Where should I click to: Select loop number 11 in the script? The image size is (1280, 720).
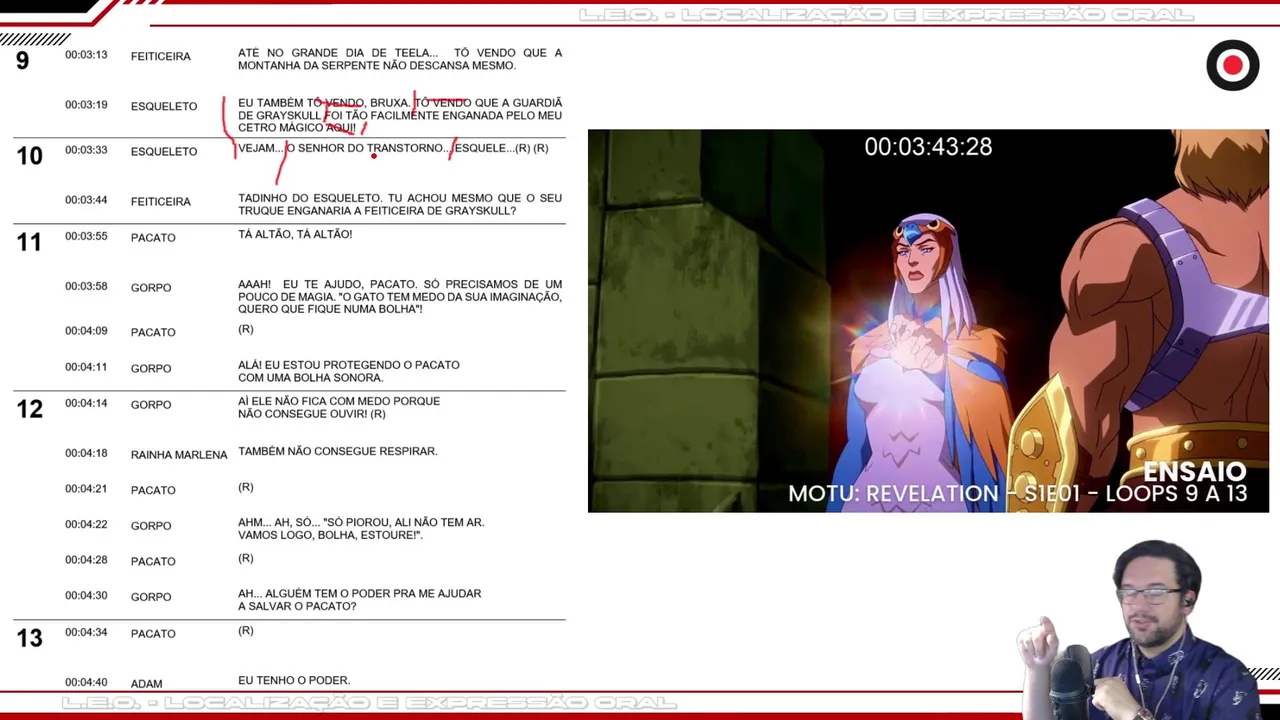click(28, 242)
